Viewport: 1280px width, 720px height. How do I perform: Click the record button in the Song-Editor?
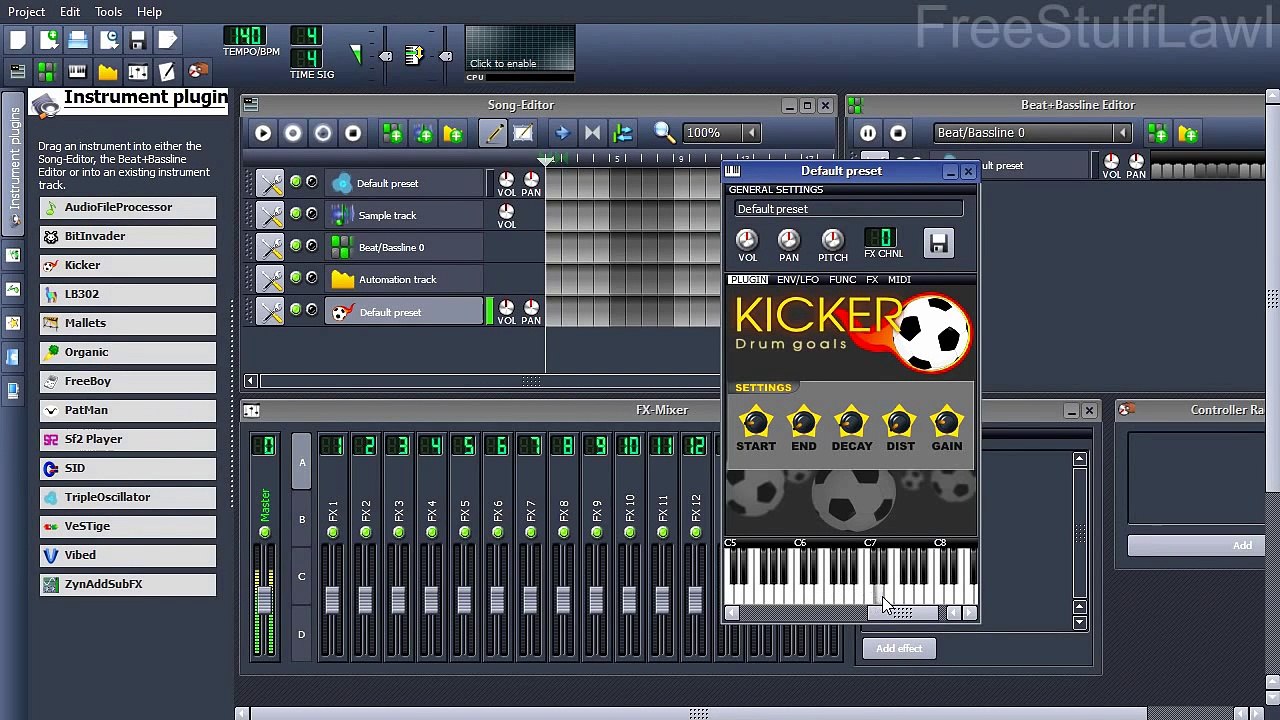tap(293, 133)
